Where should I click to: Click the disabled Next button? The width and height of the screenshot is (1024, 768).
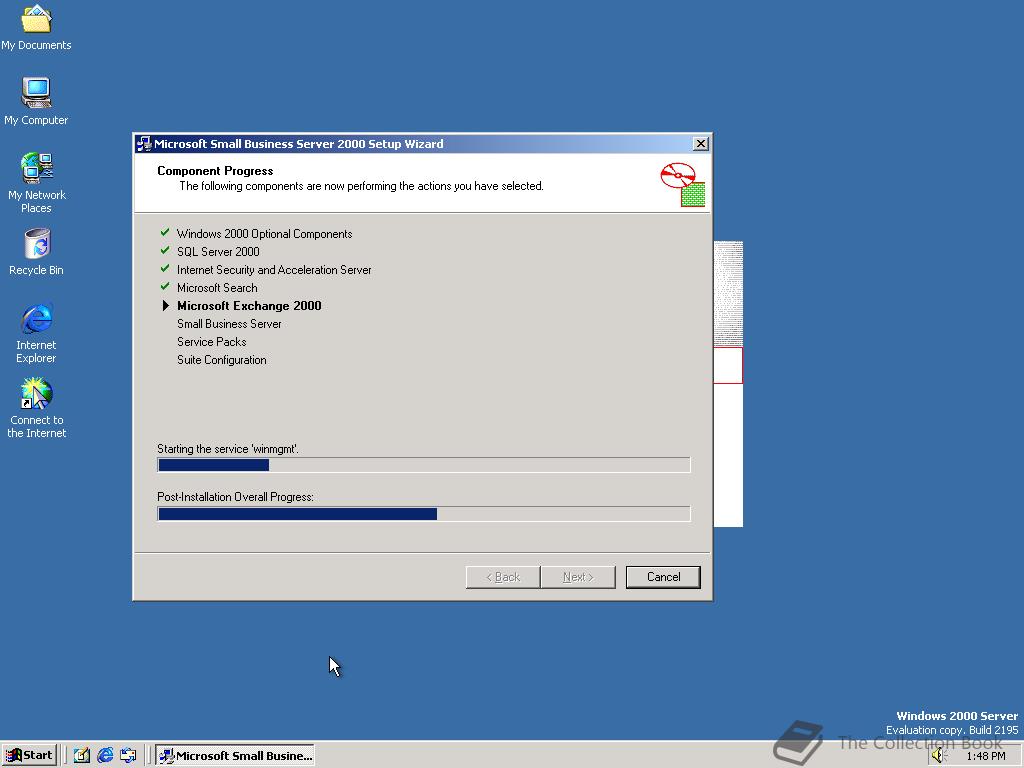pos(578,577)
